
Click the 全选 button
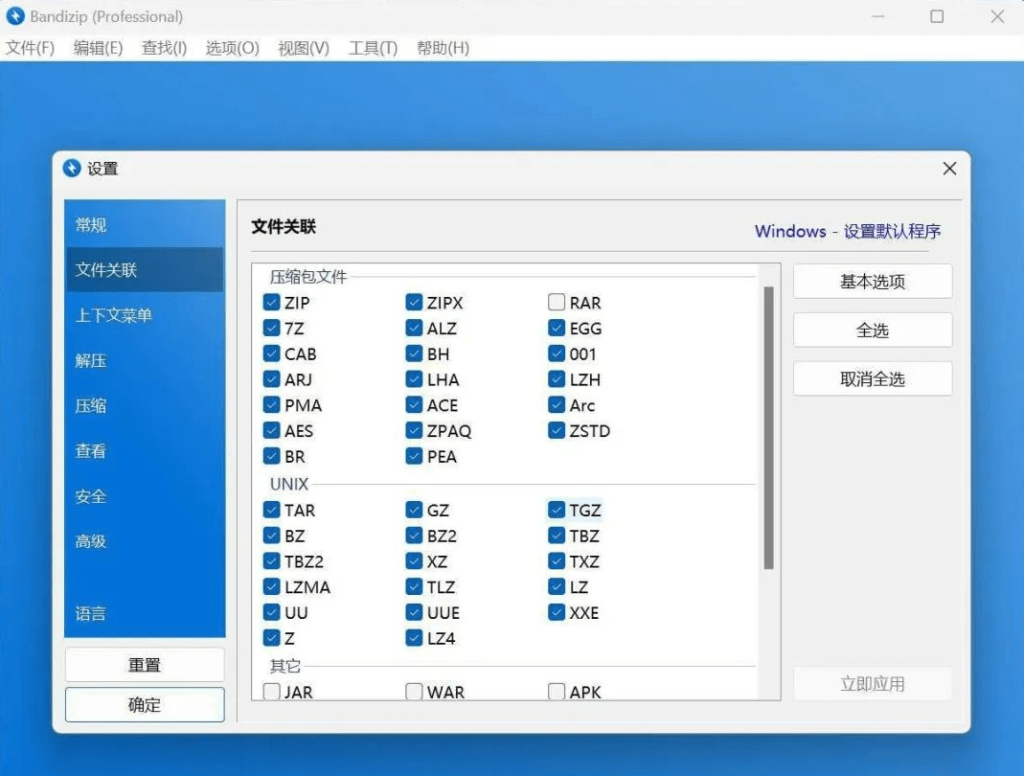pyautogui.click(x=871, y=330)
